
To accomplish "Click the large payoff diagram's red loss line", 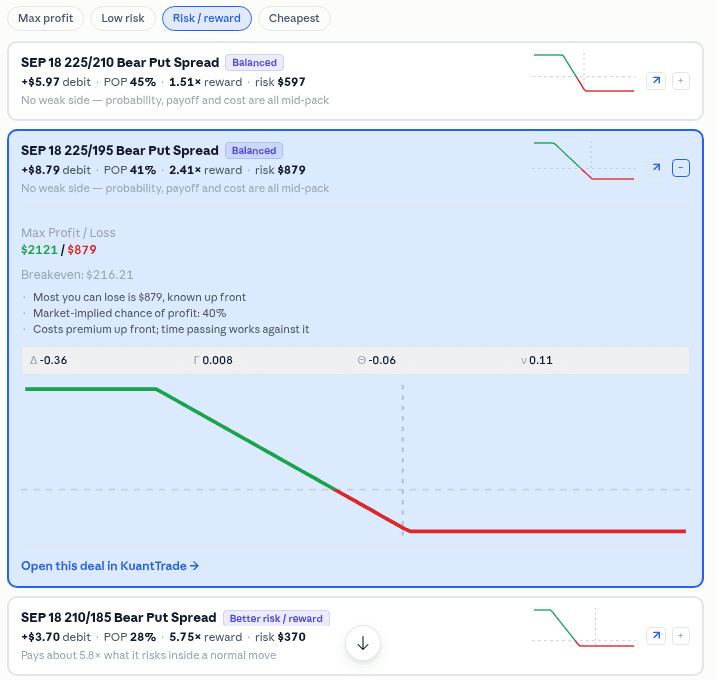I will point(548,531).
